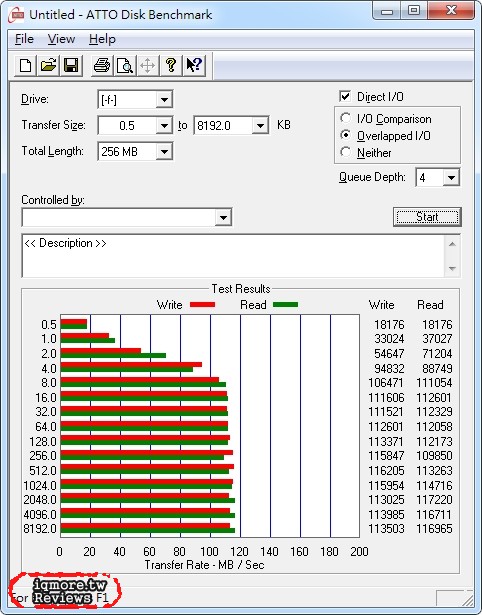Viewport: 482px width, 615px height.
Task: Click the Description box scroll up arrow
Action: [452, 244]
